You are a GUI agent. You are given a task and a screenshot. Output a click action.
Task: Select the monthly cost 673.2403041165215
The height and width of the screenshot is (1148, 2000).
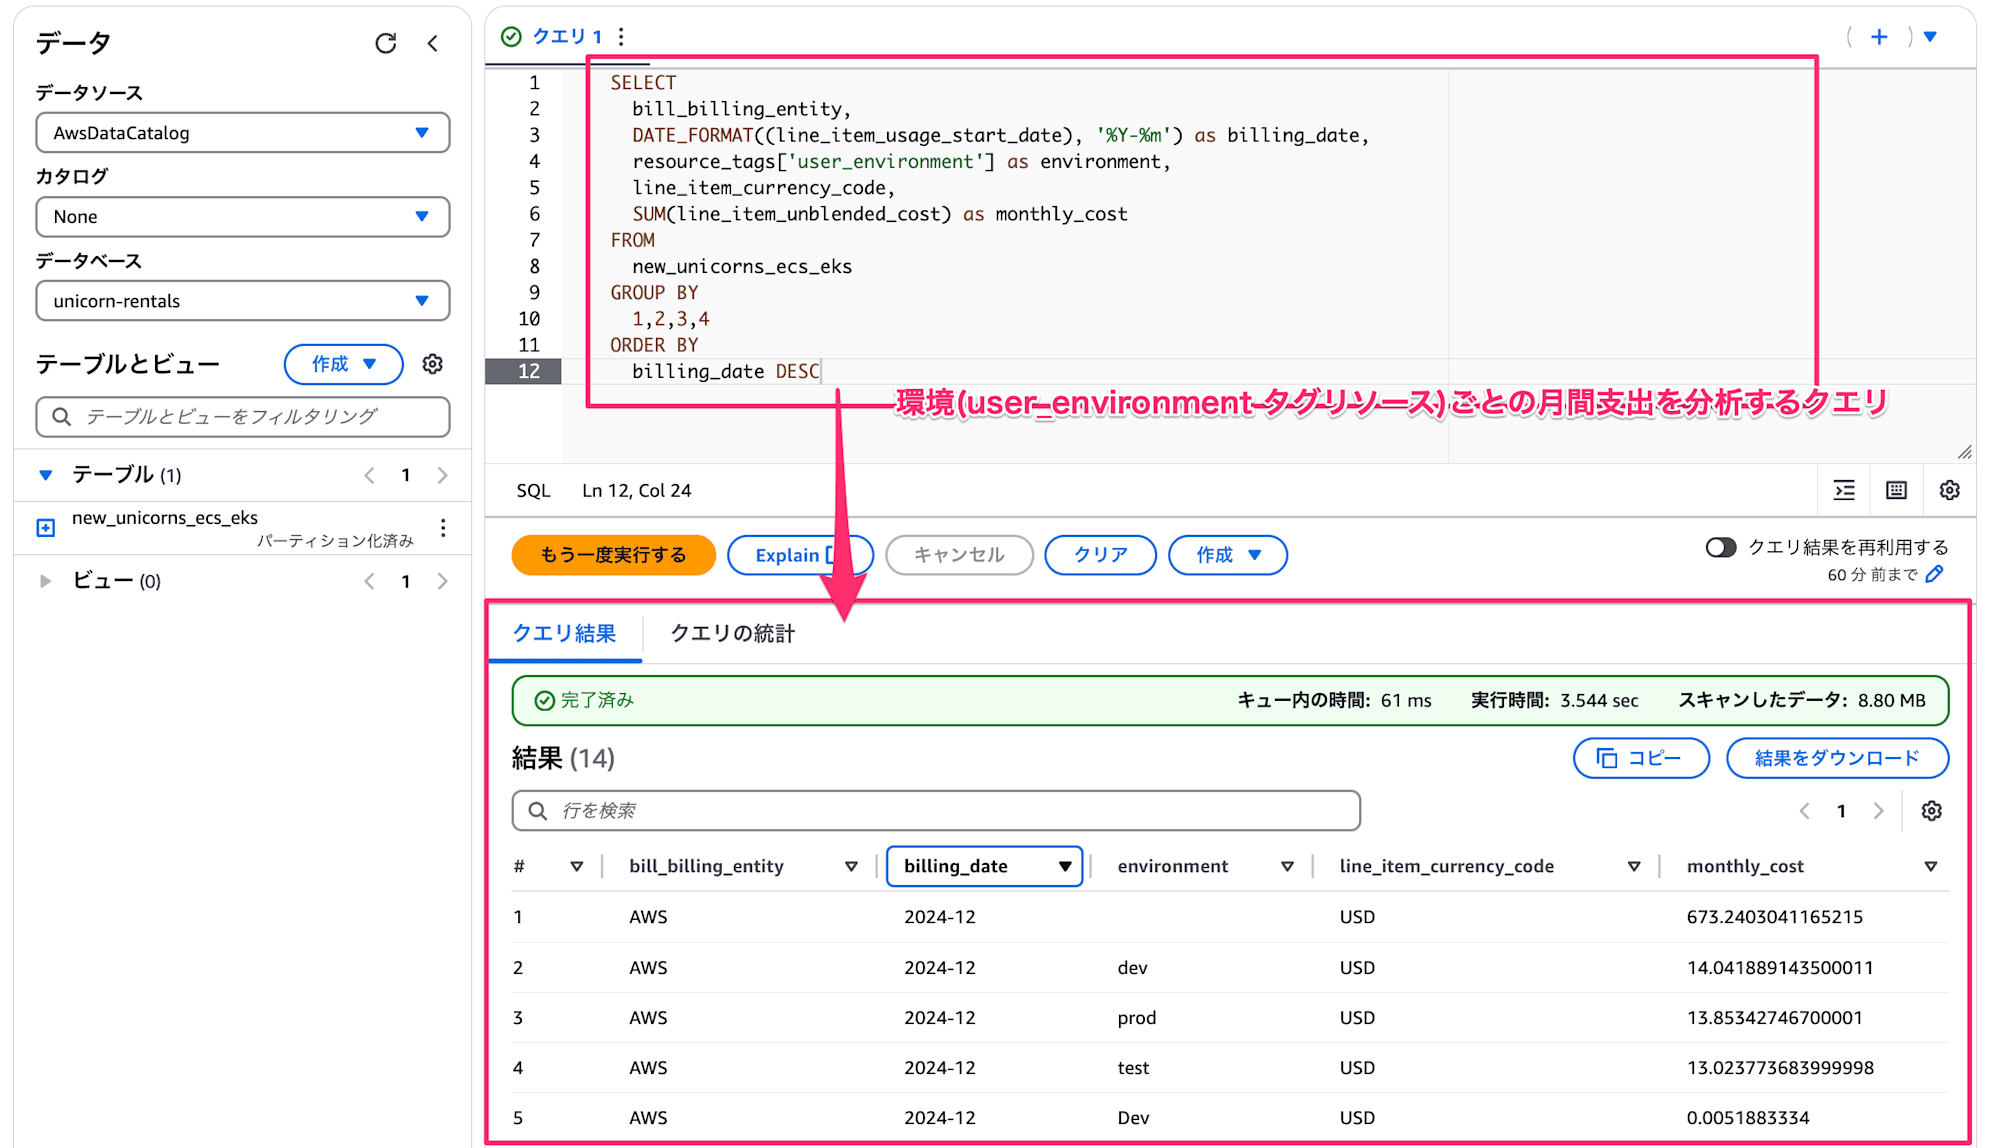click(x=1774, y=917)
